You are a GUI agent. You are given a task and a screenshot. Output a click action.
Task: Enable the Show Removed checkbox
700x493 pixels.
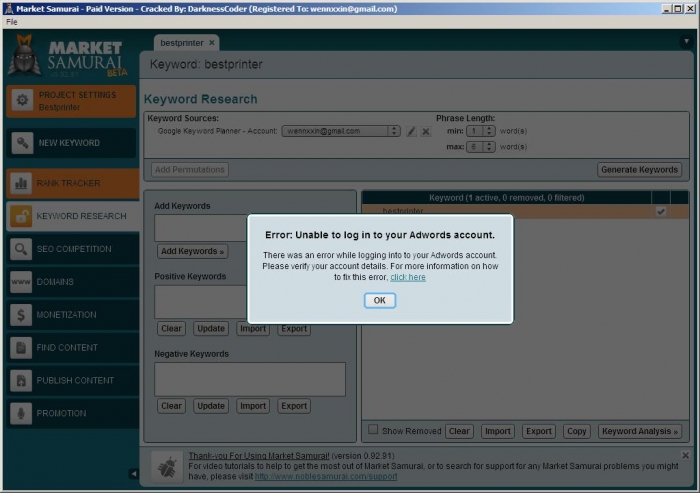click(x=373, y=430)
